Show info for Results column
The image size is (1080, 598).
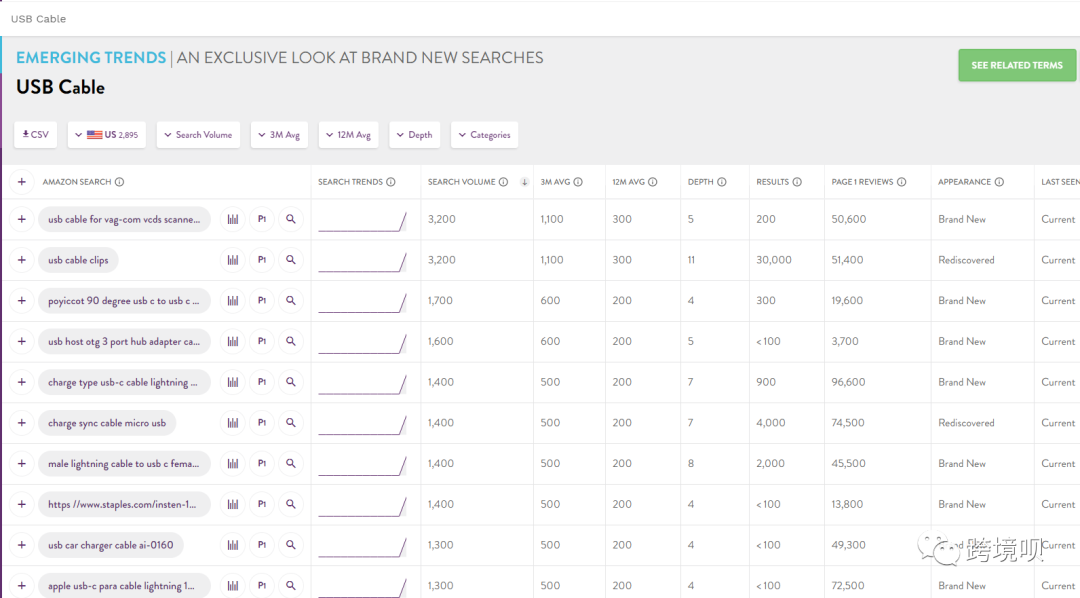click(797, 182)
